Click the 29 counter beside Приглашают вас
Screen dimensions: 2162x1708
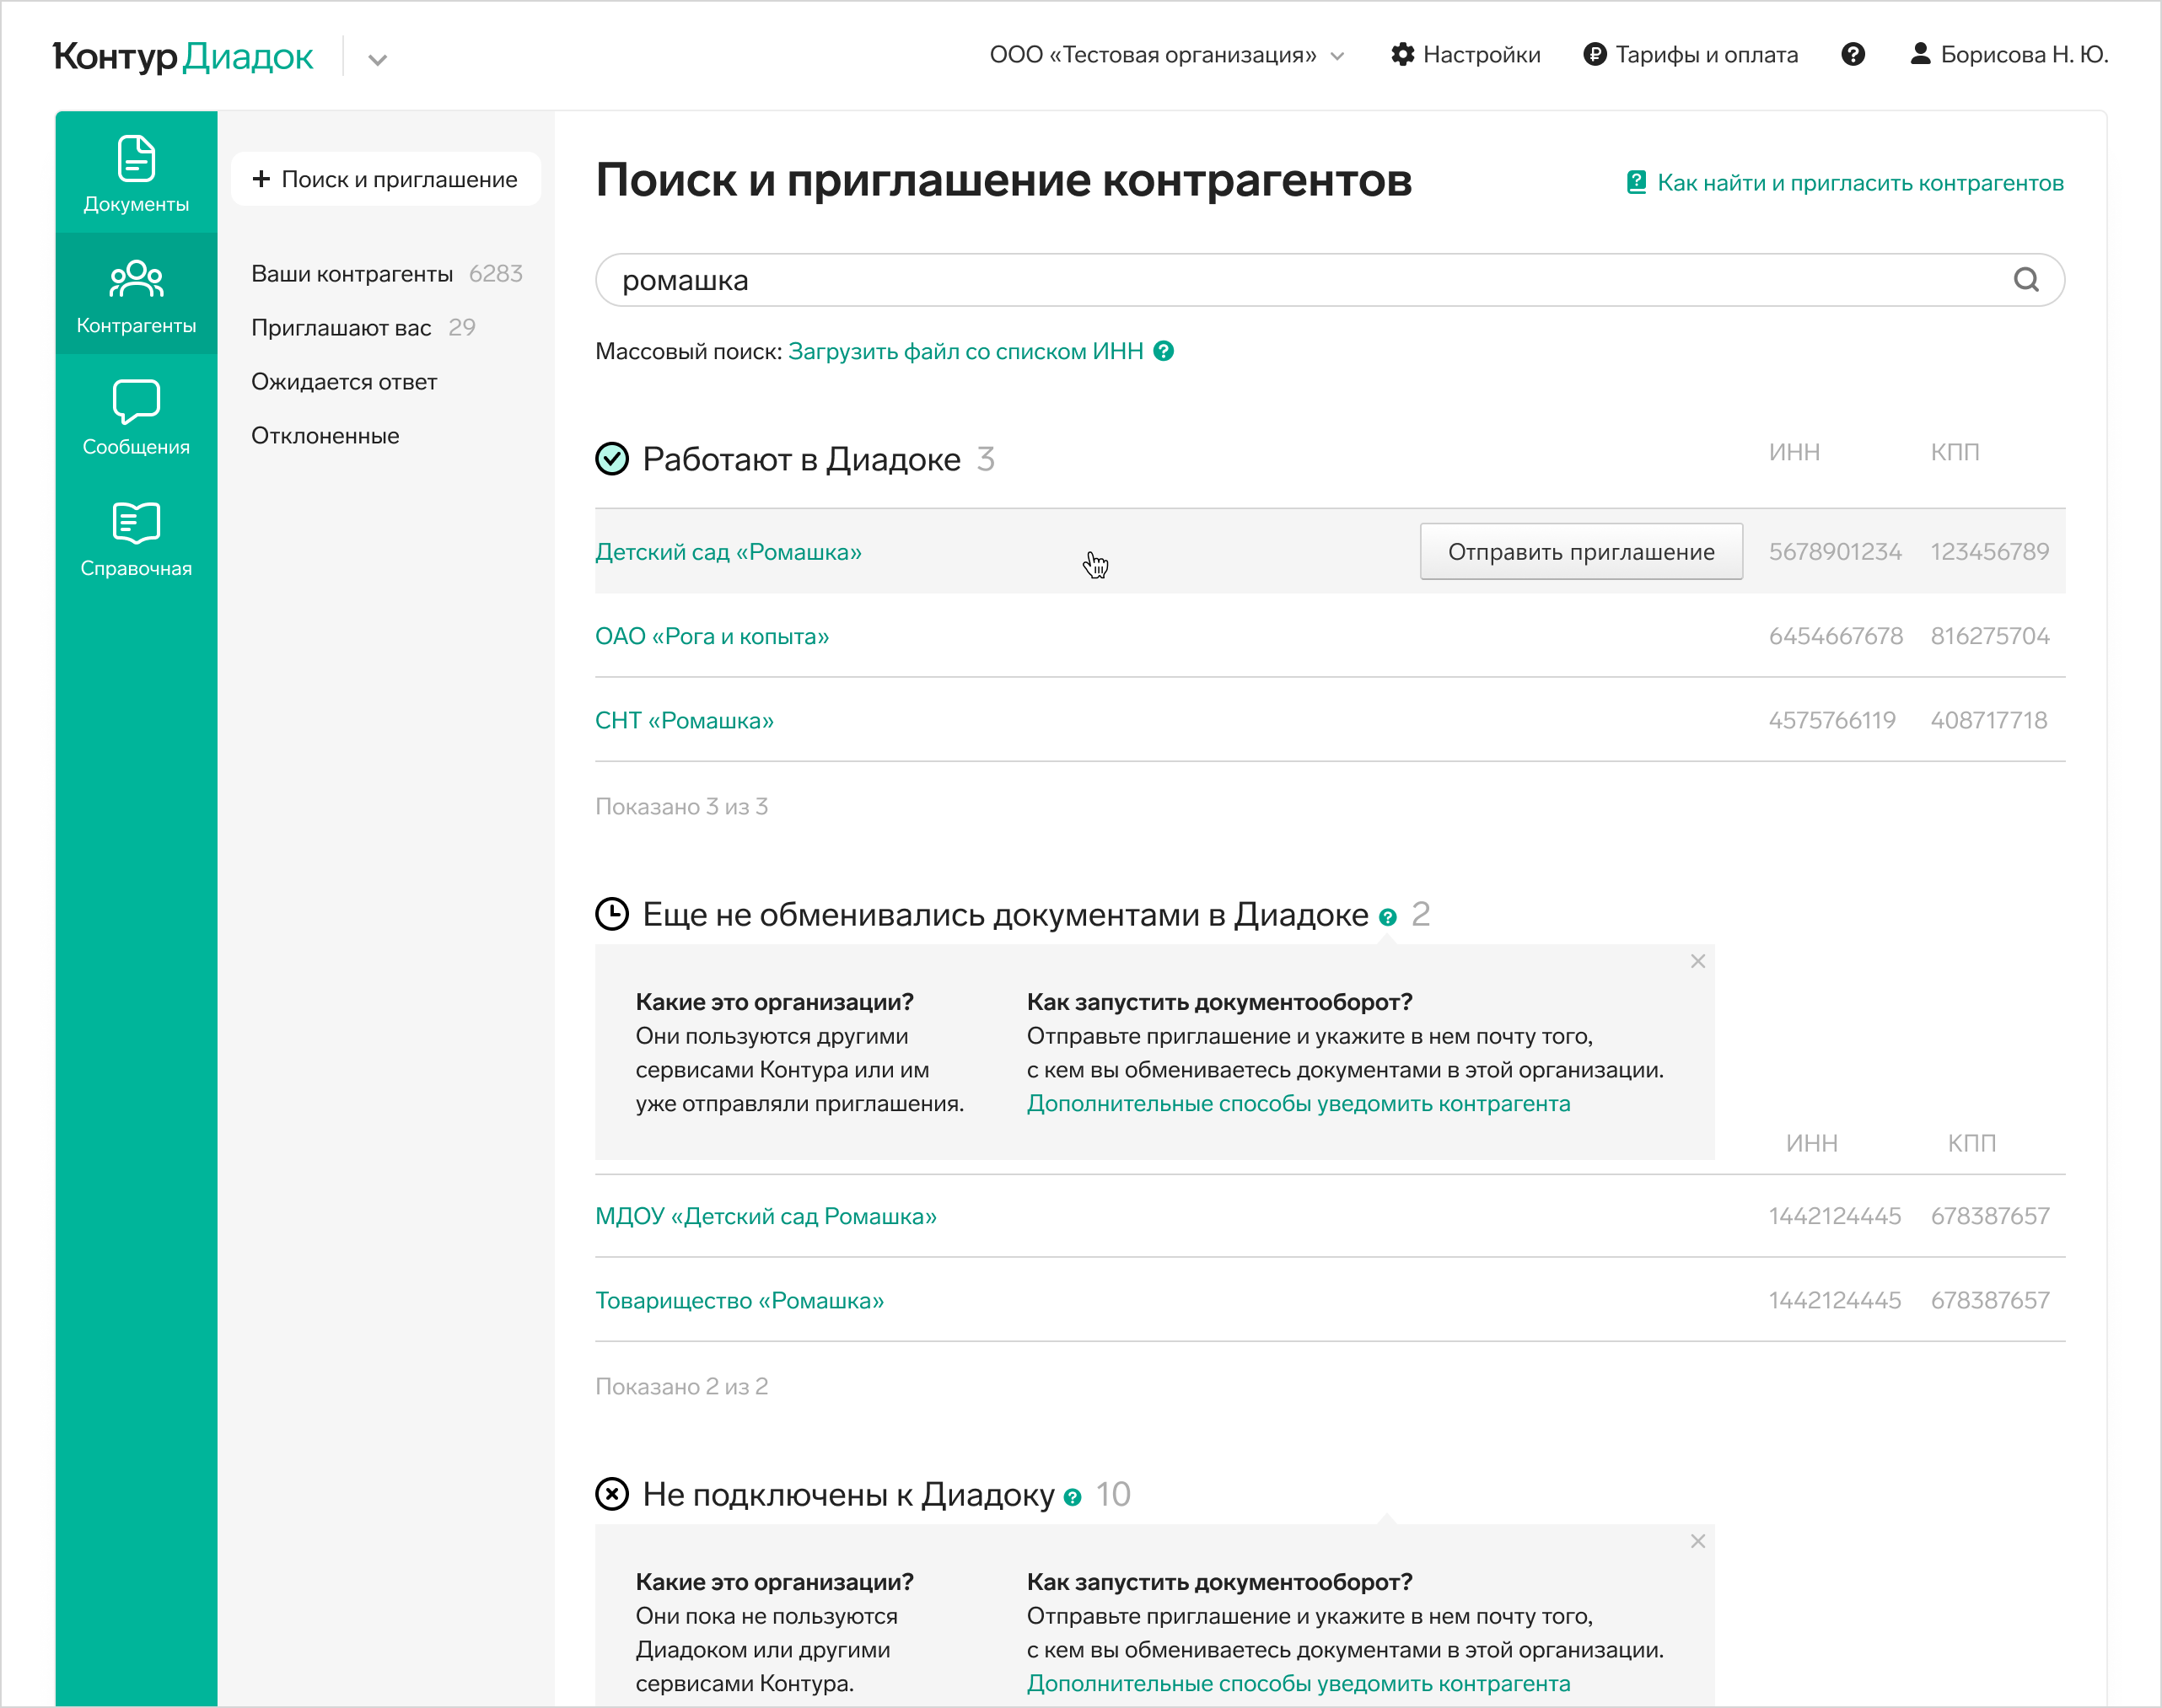click(x=461, y=328)
